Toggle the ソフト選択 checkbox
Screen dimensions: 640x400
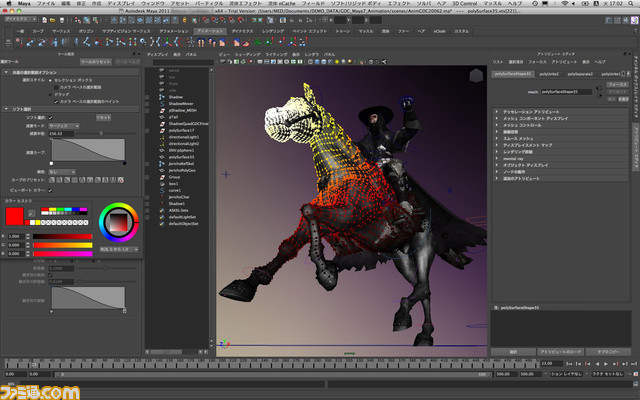[51, 118]
